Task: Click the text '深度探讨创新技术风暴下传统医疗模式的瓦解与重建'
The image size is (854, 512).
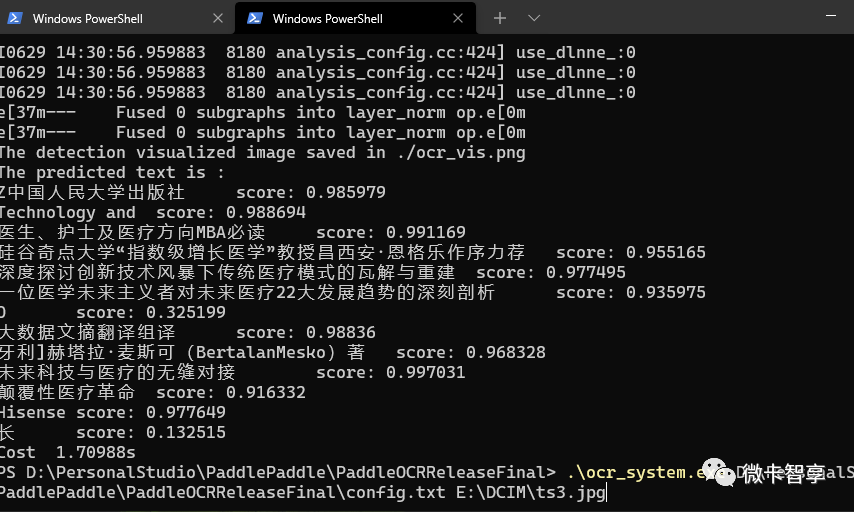Action: [227, 272]
